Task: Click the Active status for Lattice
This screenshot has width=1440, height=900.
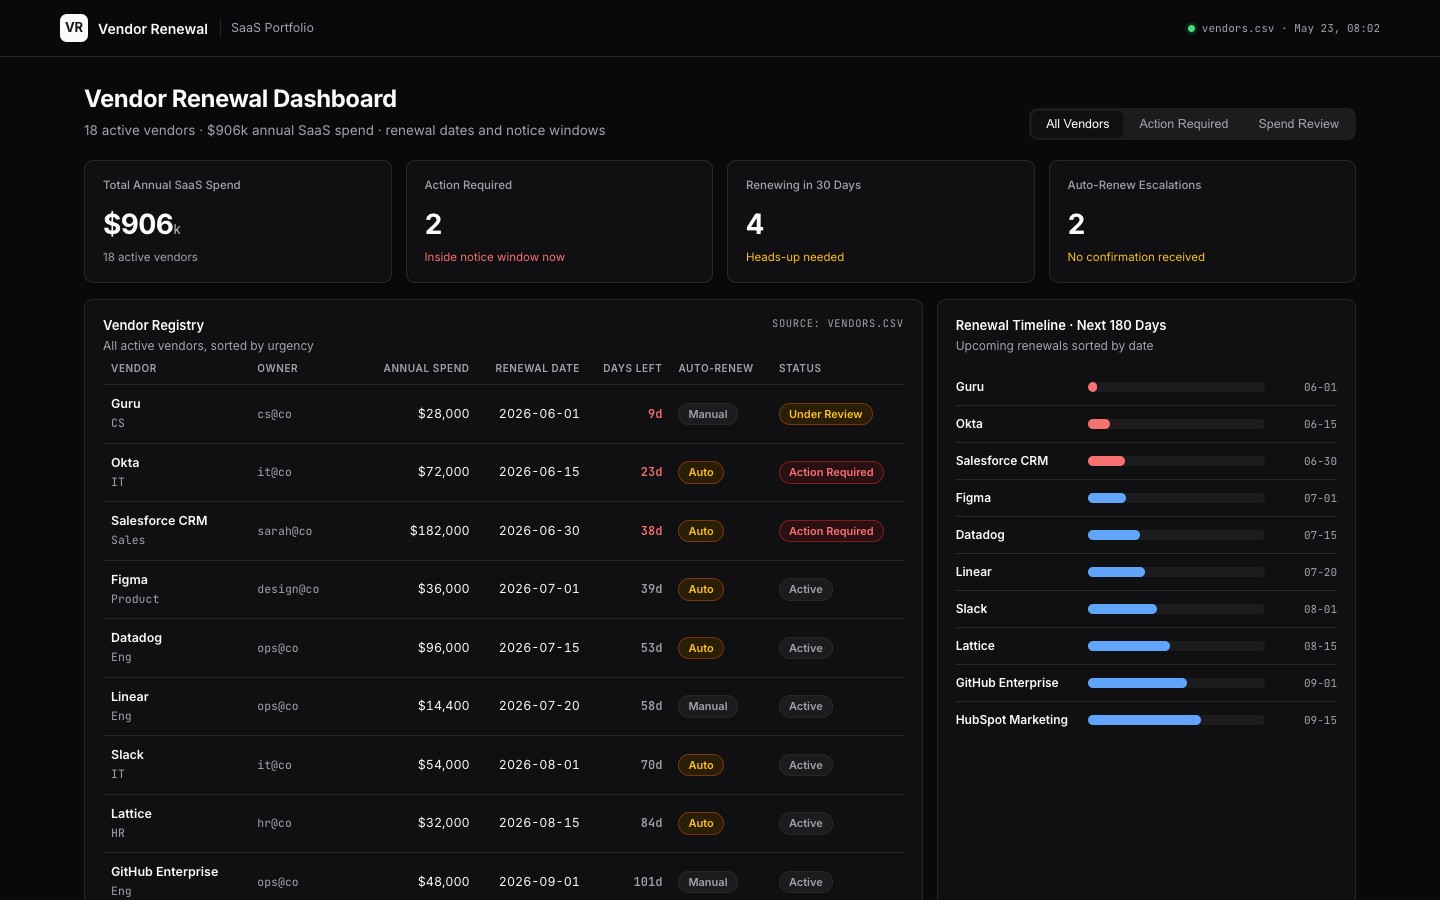Action: (x=805, y=823)
